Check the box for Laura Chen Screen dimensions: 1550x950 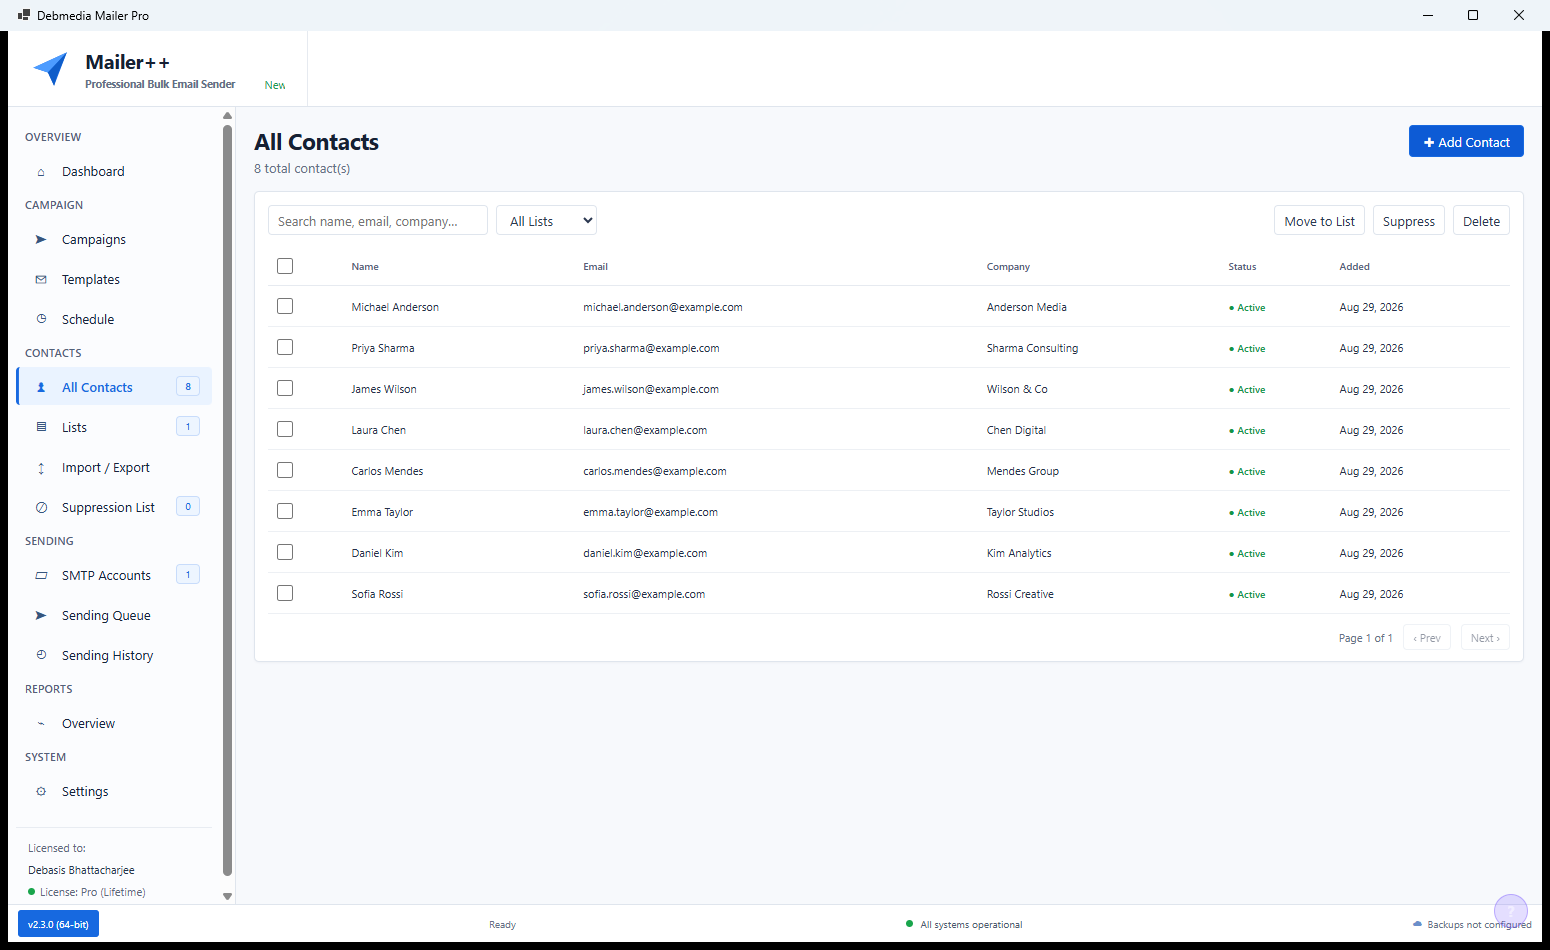point(285,429)
